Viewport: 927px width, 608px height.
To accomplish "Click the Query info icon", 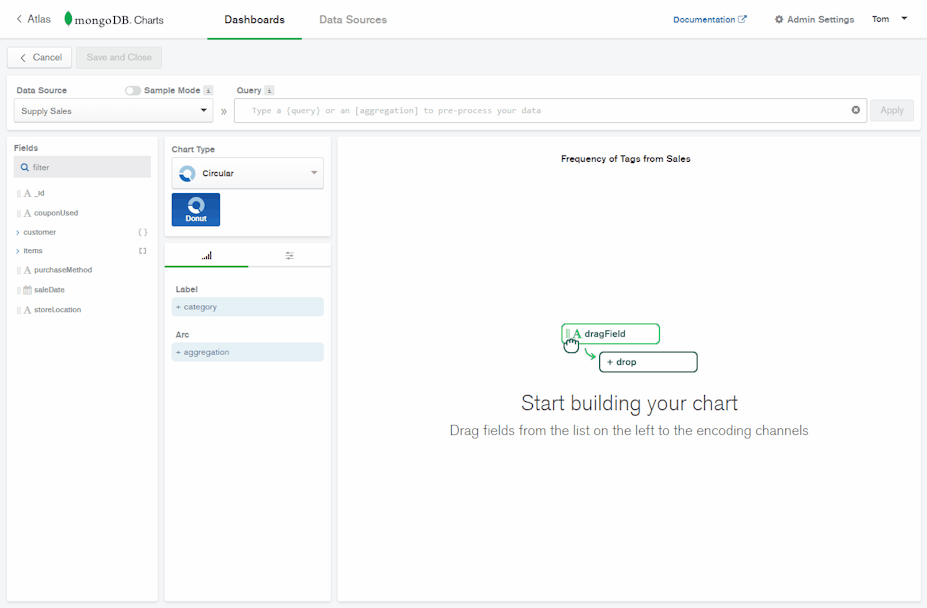I will coord(271,90).
